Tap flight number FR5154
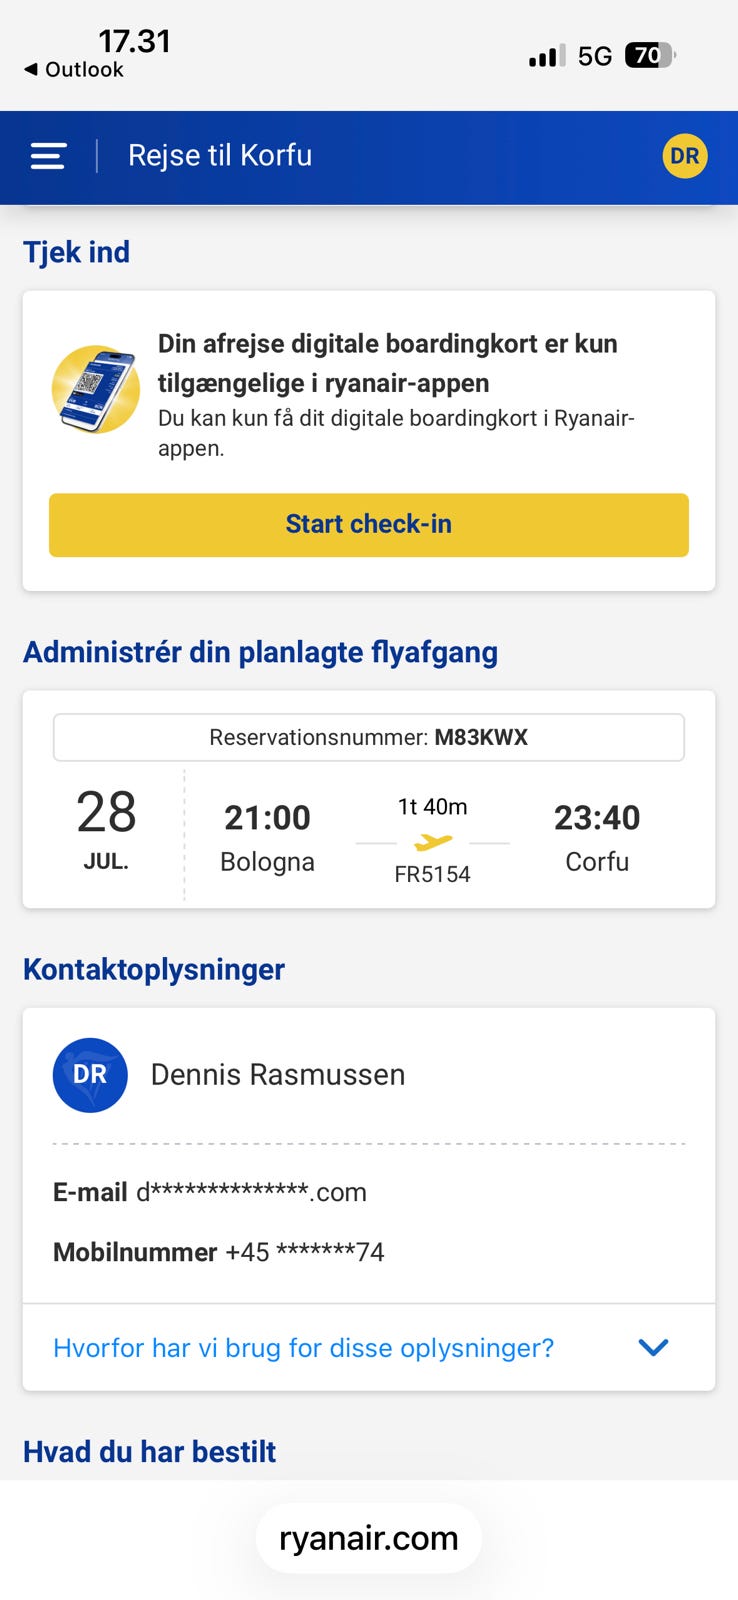The width and height of the screenshot is (738, 1600). click(432, 874)
